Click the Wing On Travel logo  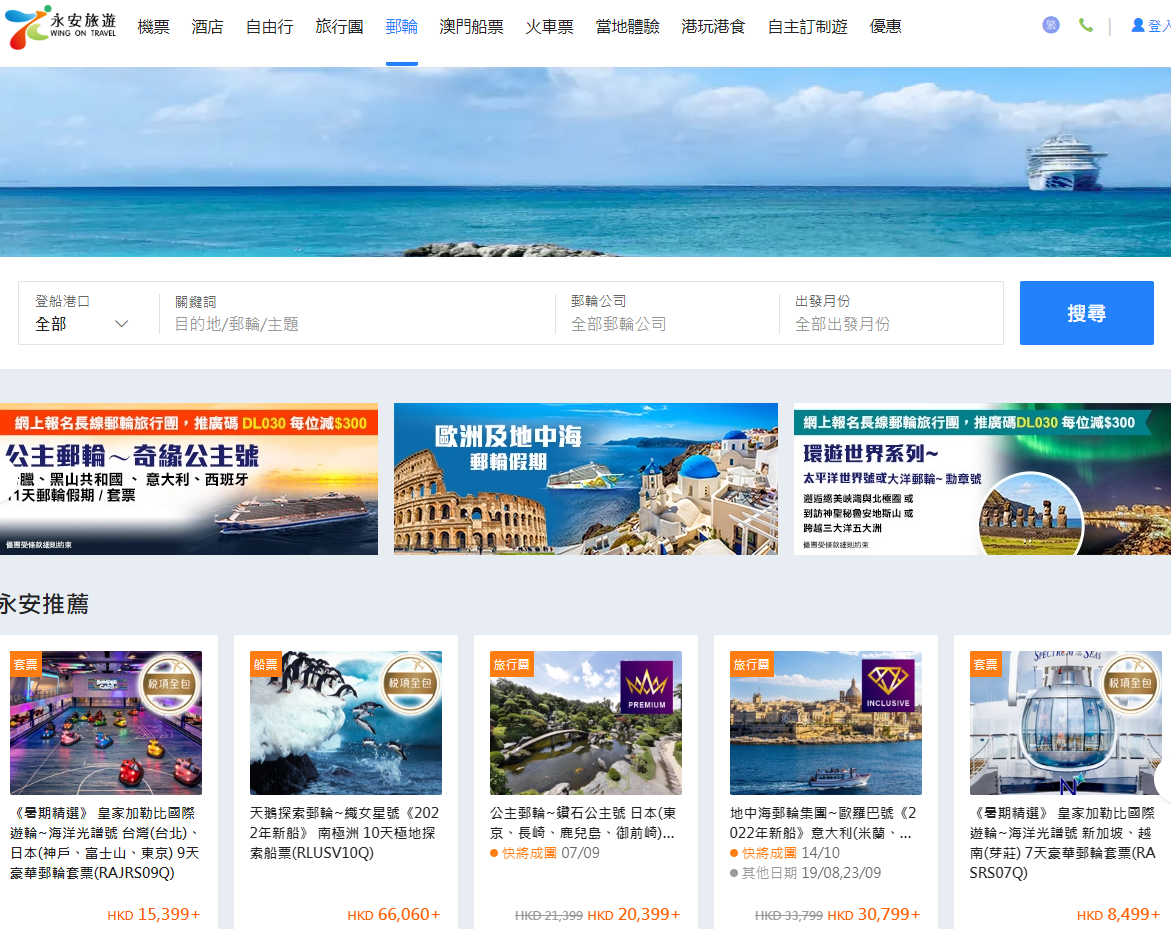(x=60, y=27)
